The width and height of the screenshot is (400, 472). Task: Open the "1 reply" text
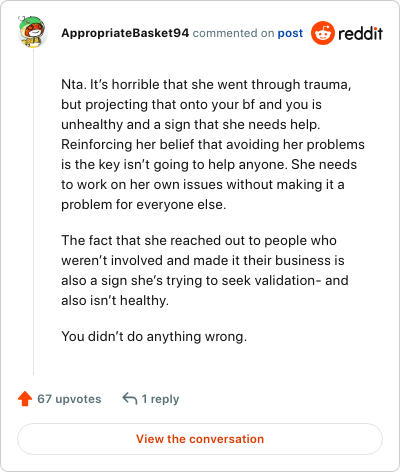[x=160, y=399]
